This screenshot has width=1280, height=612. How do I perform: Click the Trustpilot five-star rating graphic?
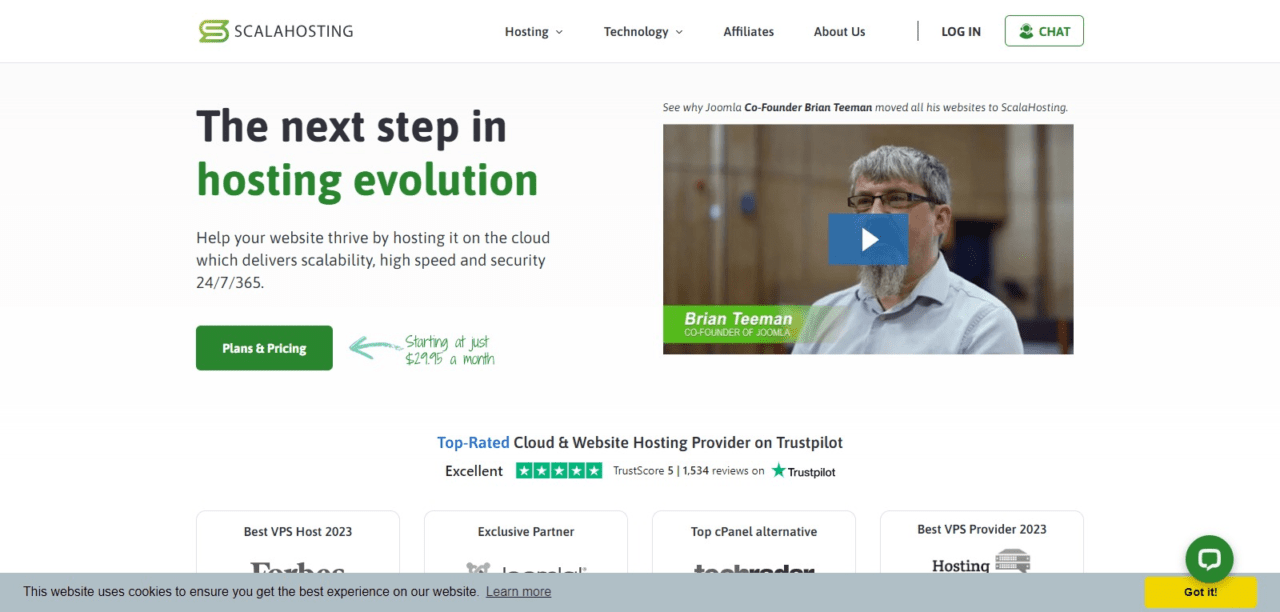point(559,470)
